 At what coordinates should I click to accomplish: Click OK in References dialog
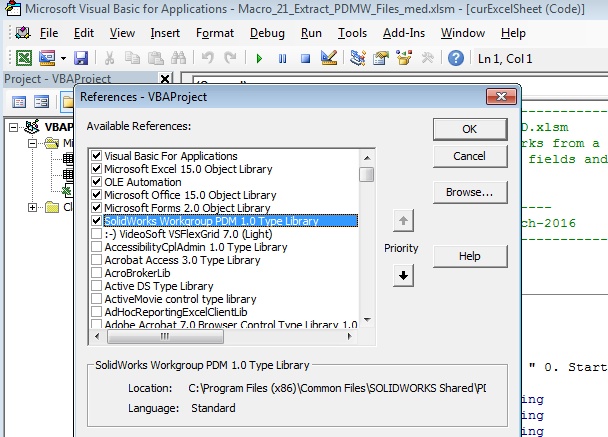[470, 129]
